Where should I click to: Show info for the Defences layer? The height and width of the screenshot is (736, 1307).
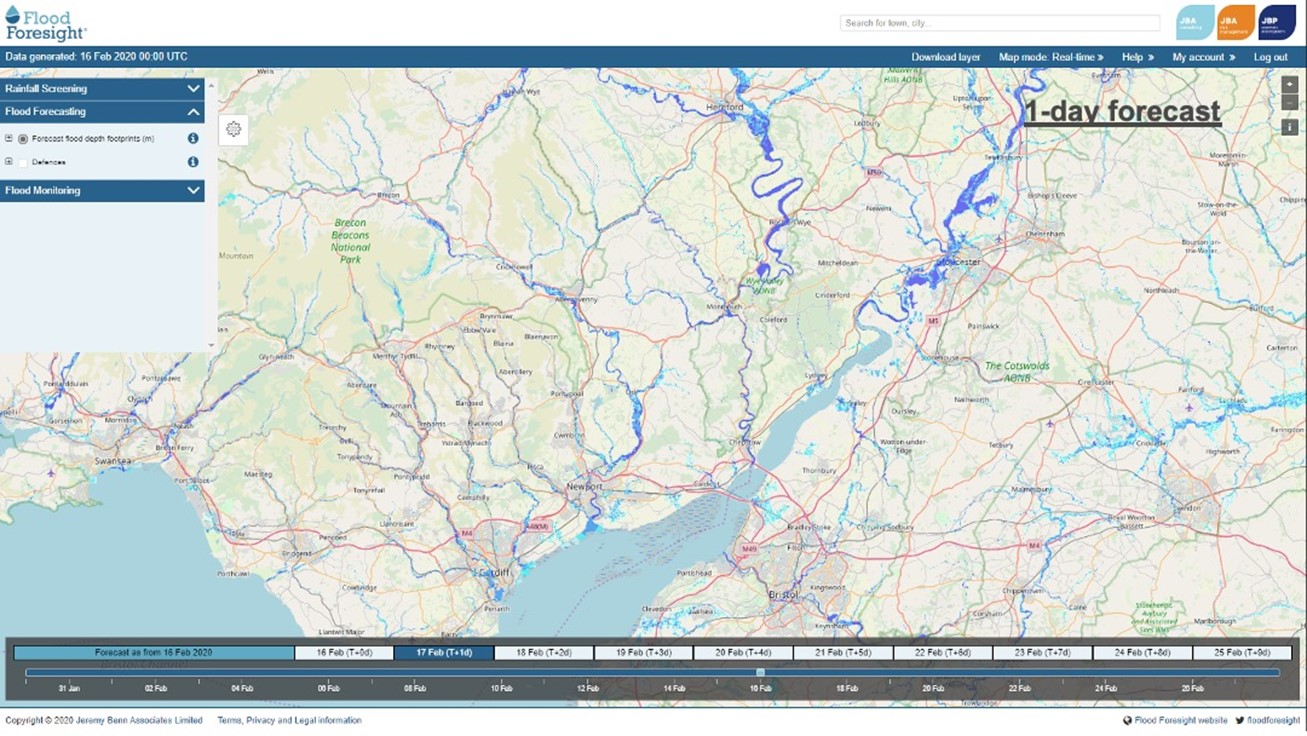(193, 162)
